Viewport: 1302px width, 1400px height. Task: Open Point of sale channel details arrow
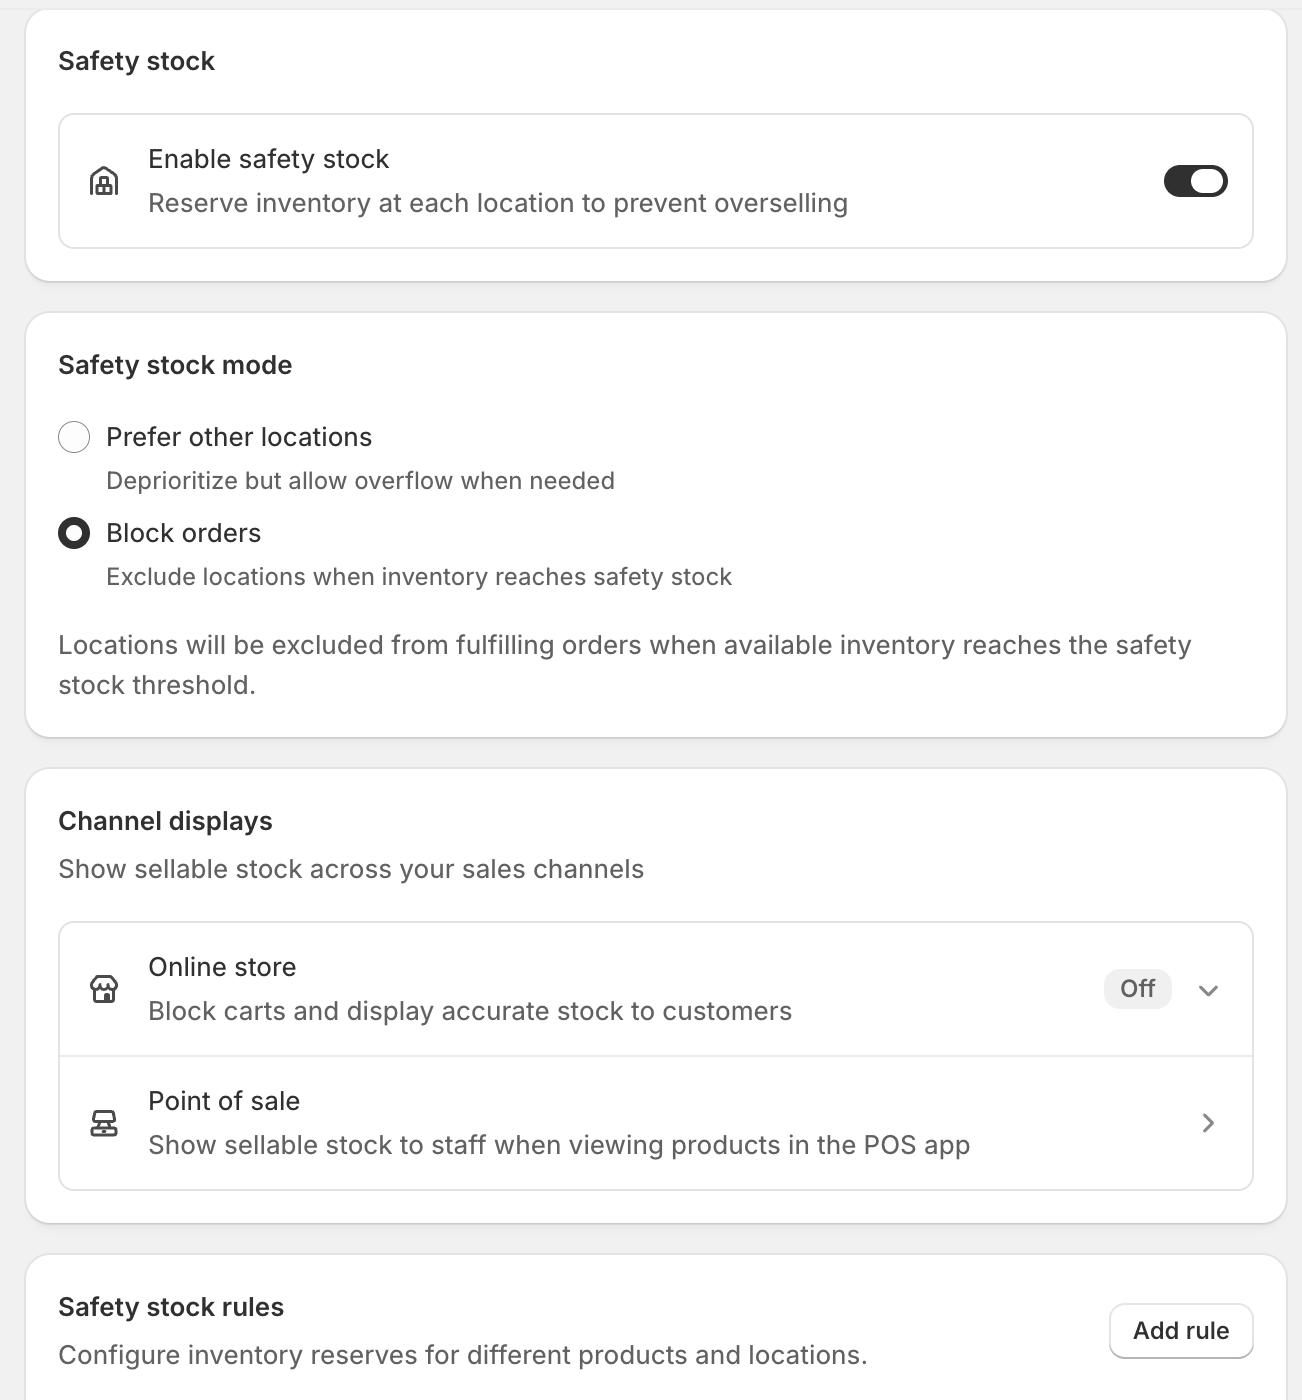1208,1123
